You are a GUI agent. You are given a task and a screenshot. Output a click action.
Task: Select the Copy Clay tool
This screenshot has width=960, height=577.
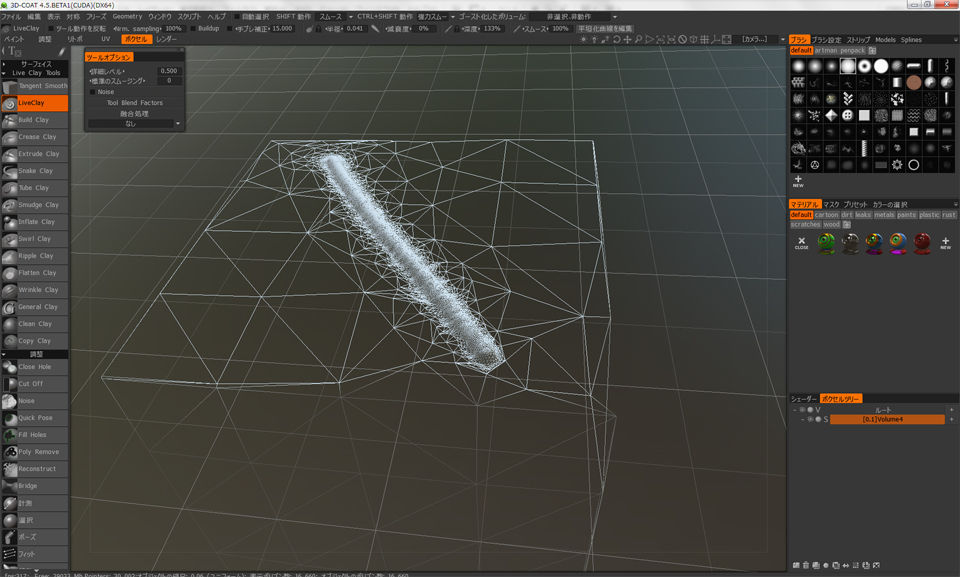[35, 341]
